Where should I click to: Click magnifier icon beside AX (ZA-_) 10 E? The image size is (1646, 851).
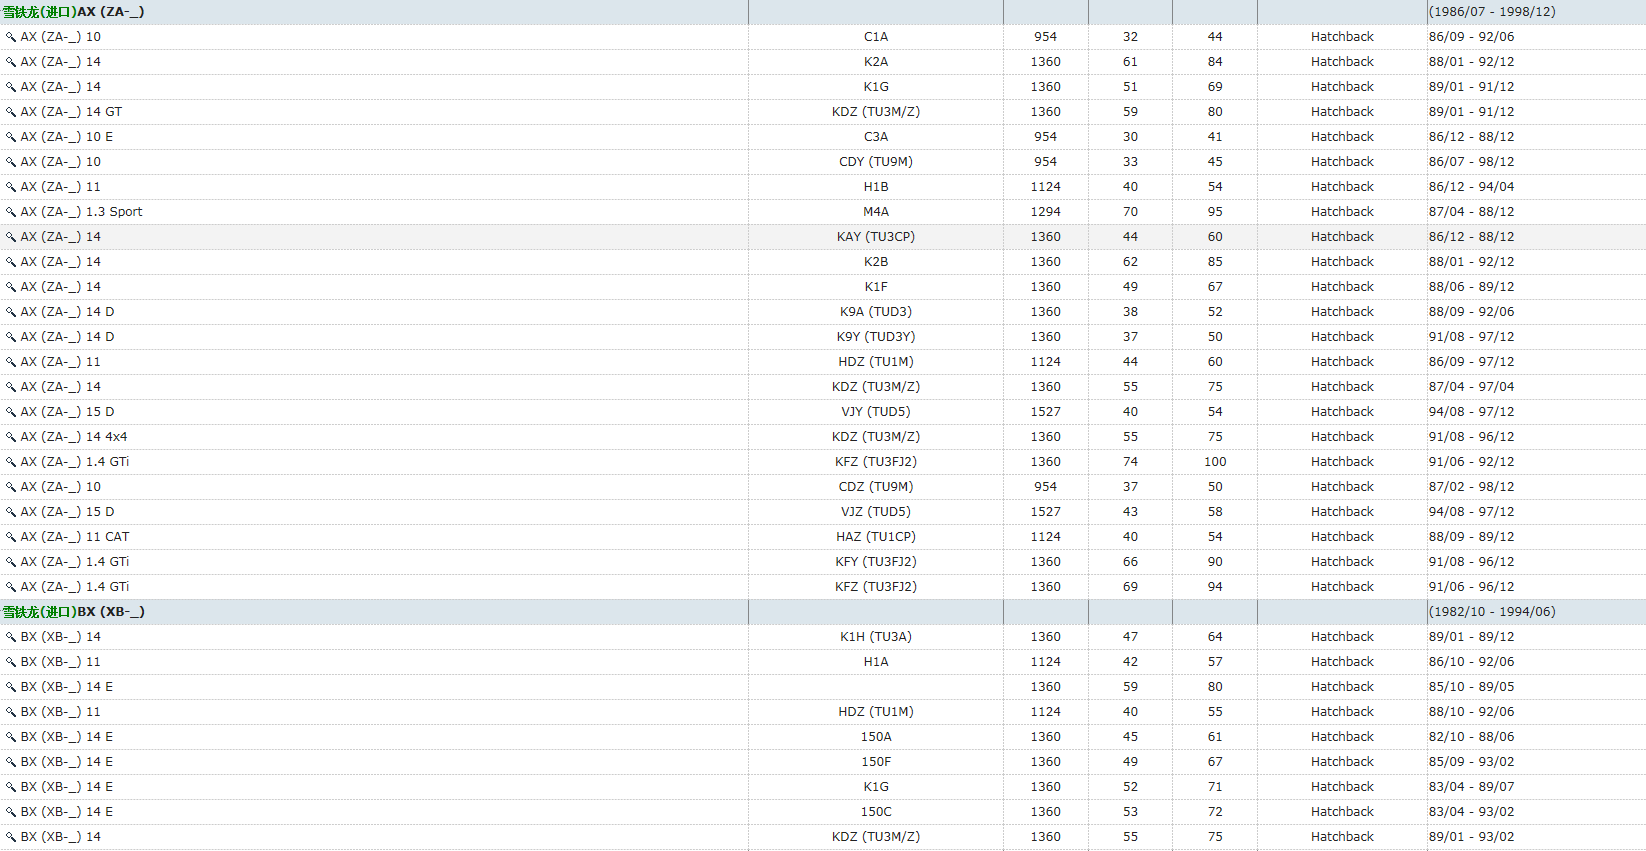pyautogui.click(x=11, y=137)
